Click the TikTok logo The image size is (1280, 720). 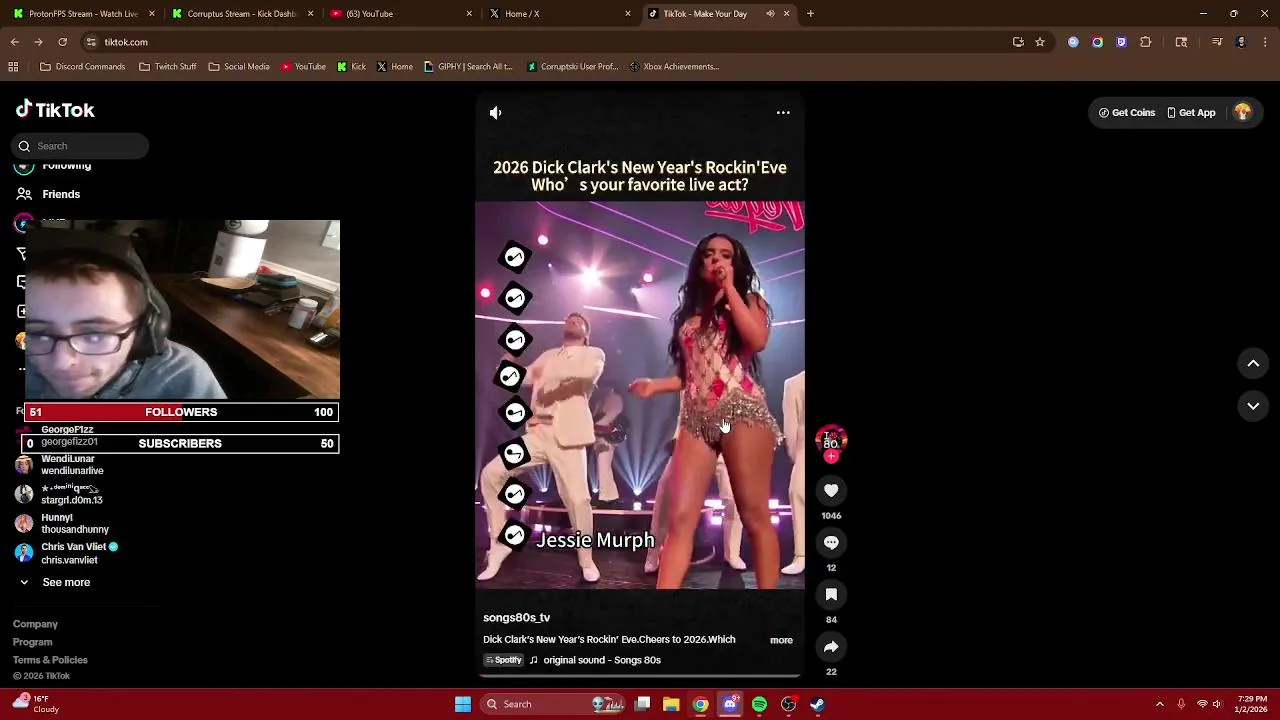pos(55,110)
